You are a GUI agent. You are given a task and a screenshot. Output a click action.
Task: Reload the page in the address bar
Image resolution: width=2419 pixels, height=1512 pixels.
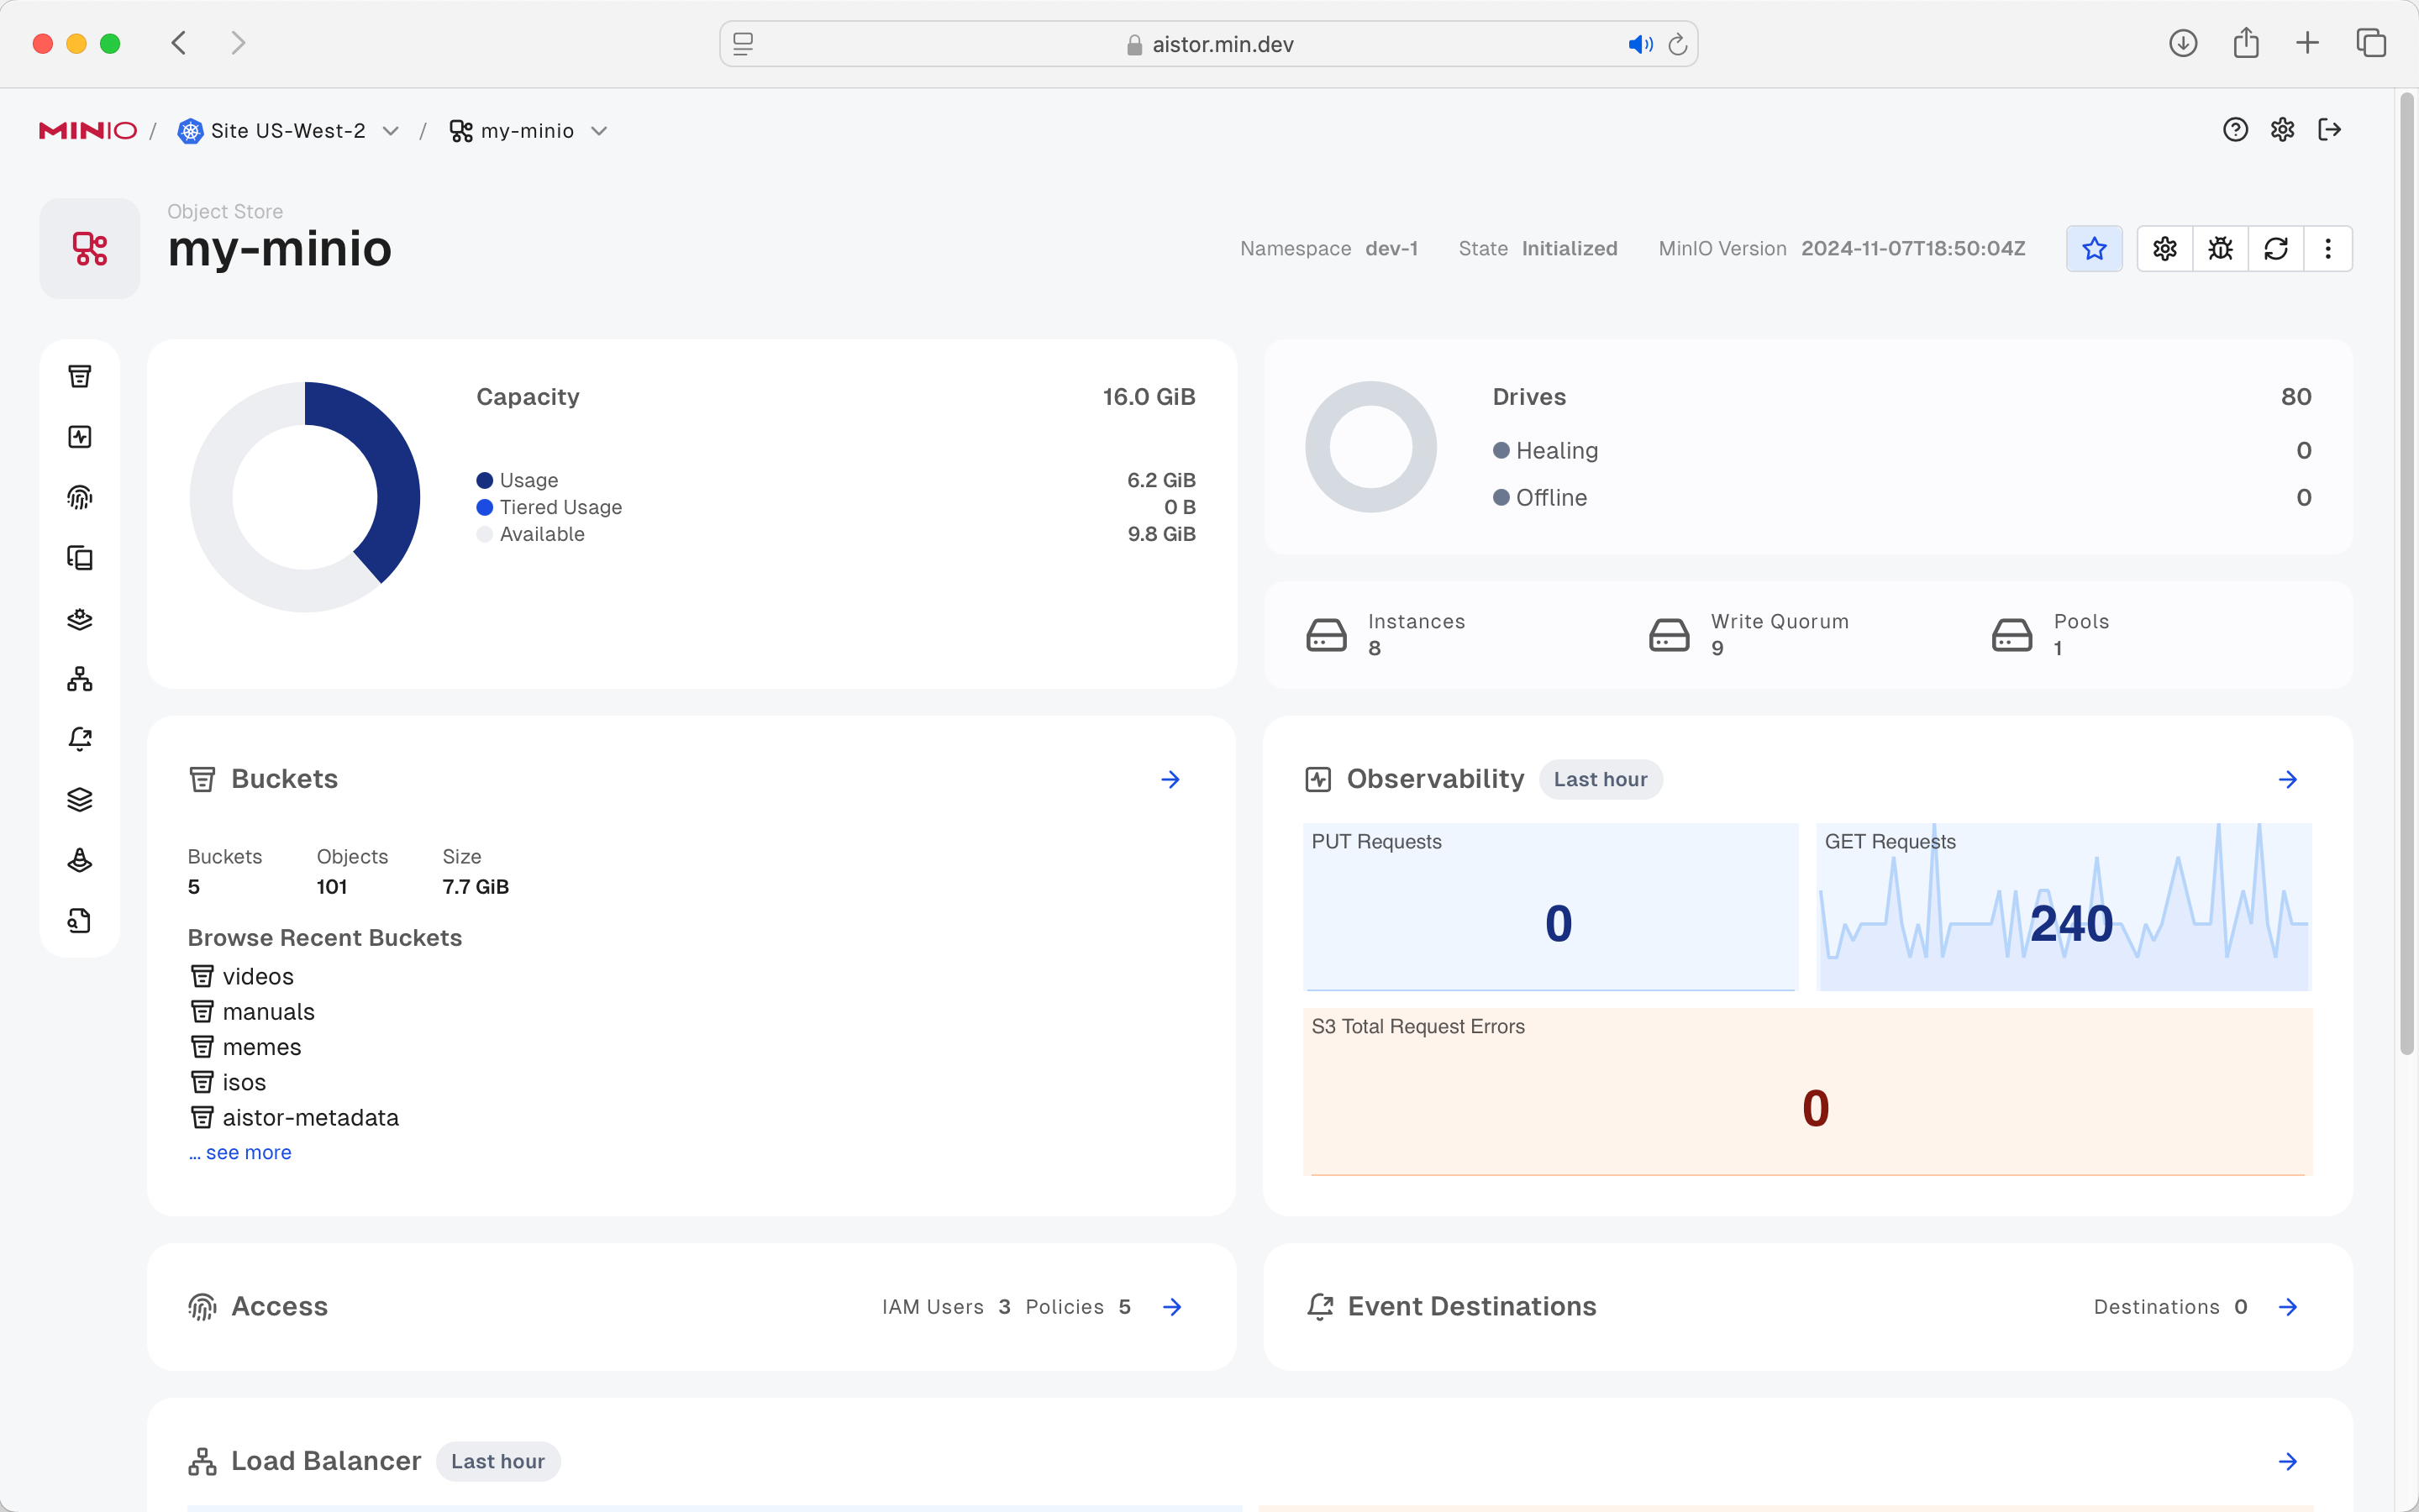[x=1678, y=44]
